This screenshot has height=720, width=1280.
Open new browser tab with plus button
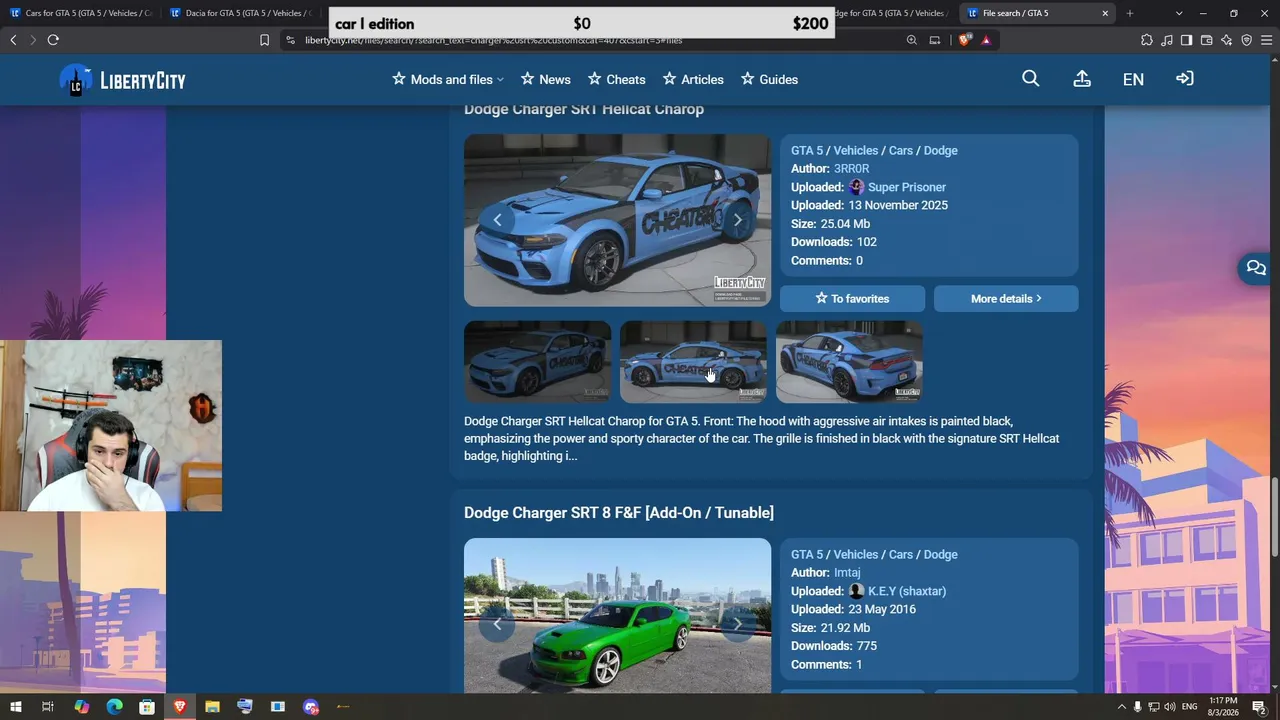(x=1130, y=13)
